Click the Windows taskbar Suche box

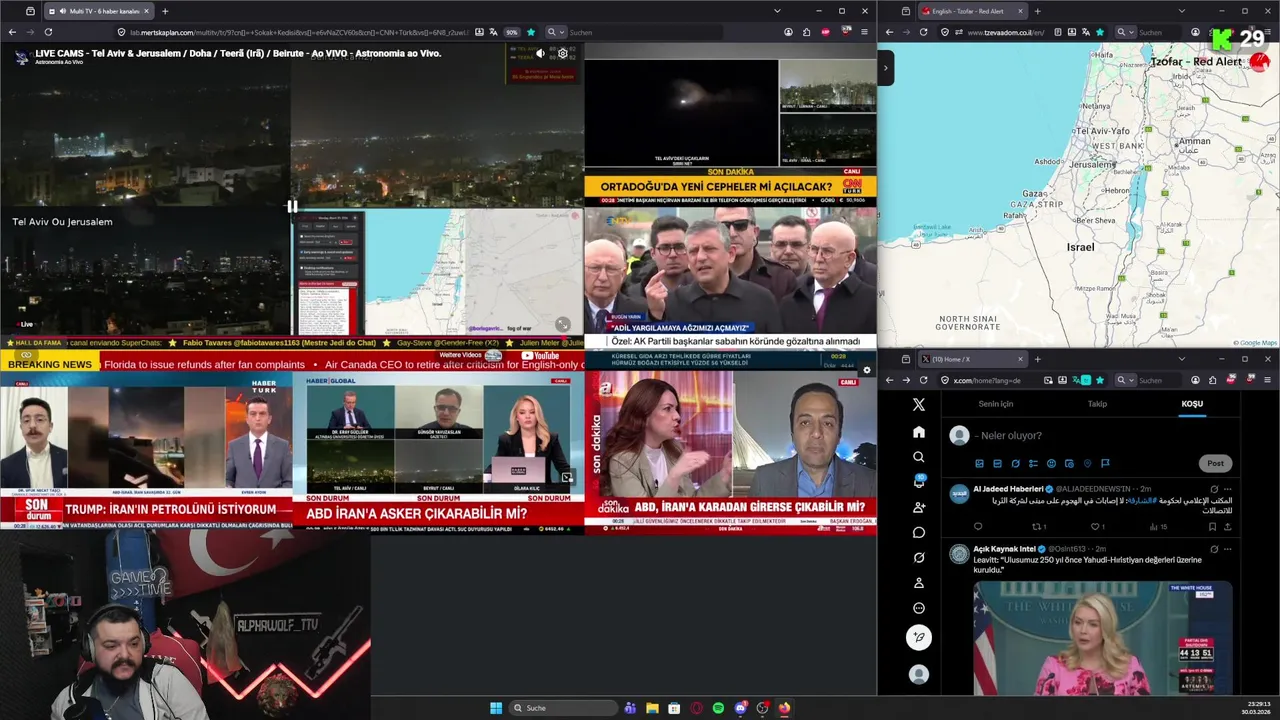pyautogui.click(x=563, y=708)
